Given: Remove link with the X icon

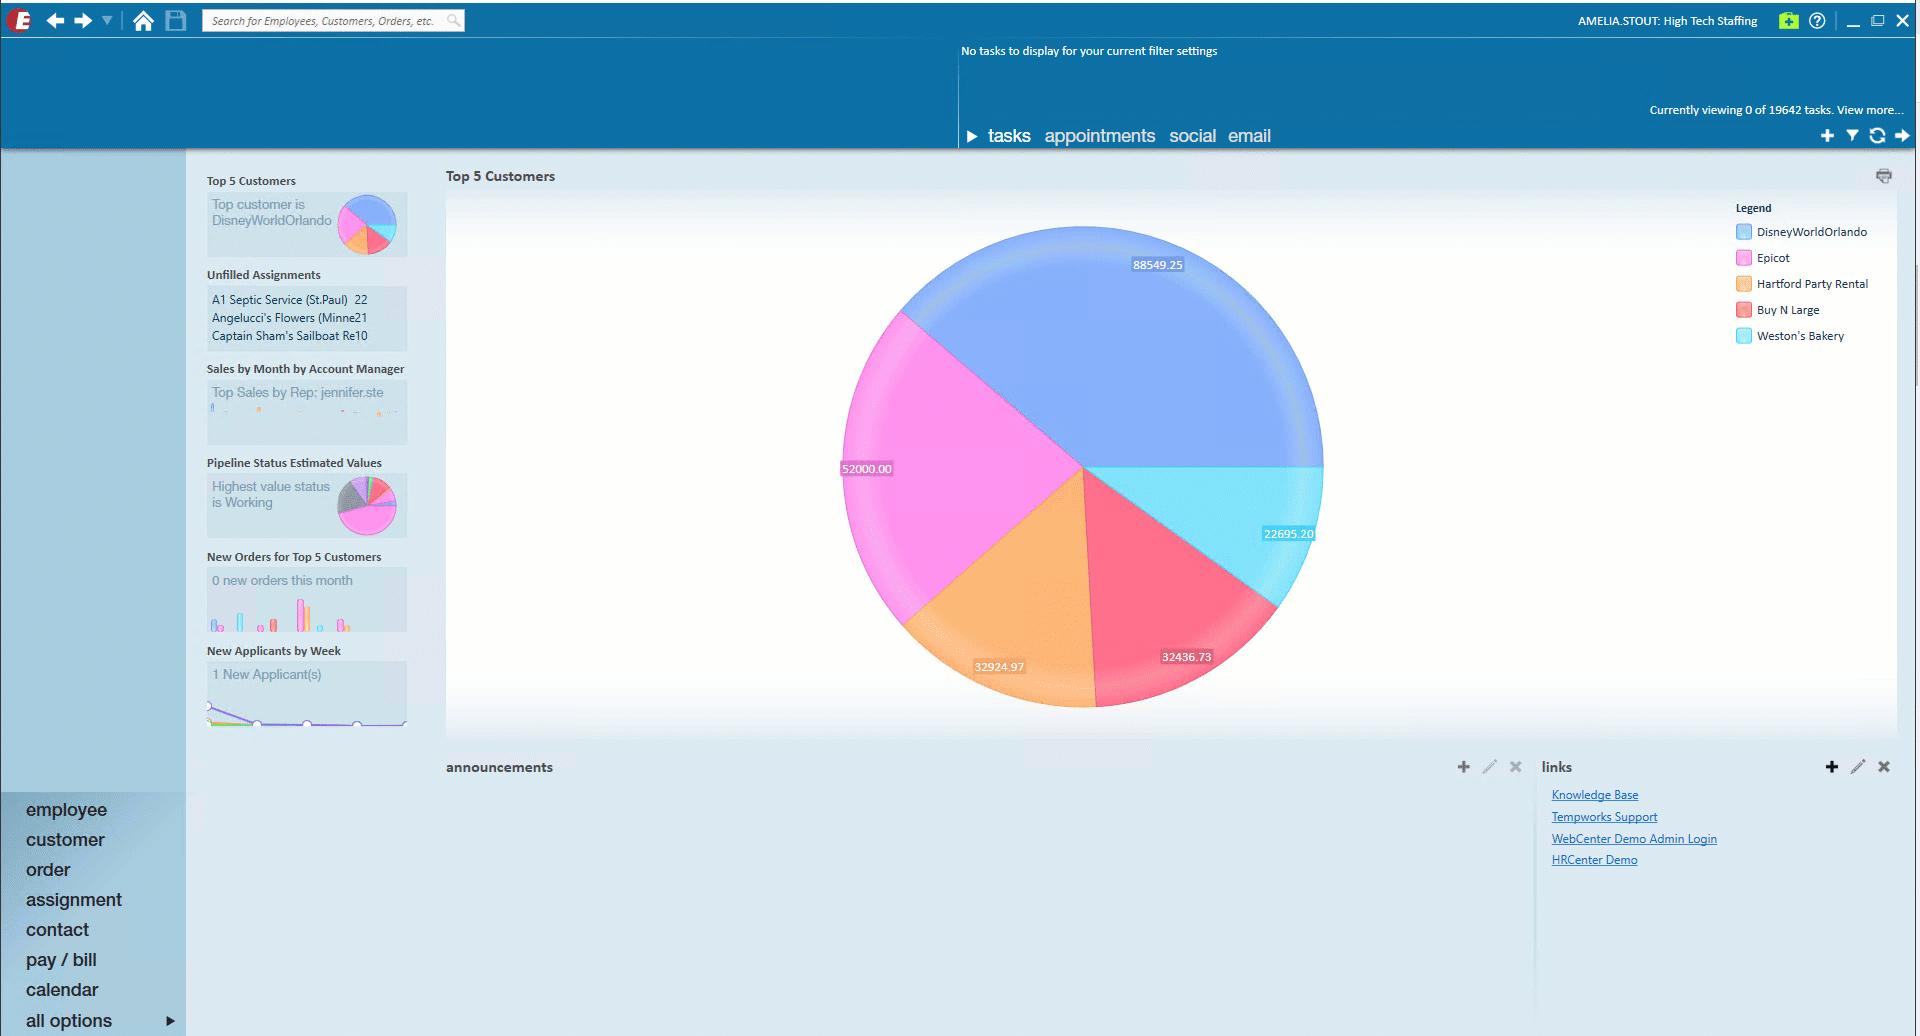Looking at the screenshot, I should (1884, 767).
